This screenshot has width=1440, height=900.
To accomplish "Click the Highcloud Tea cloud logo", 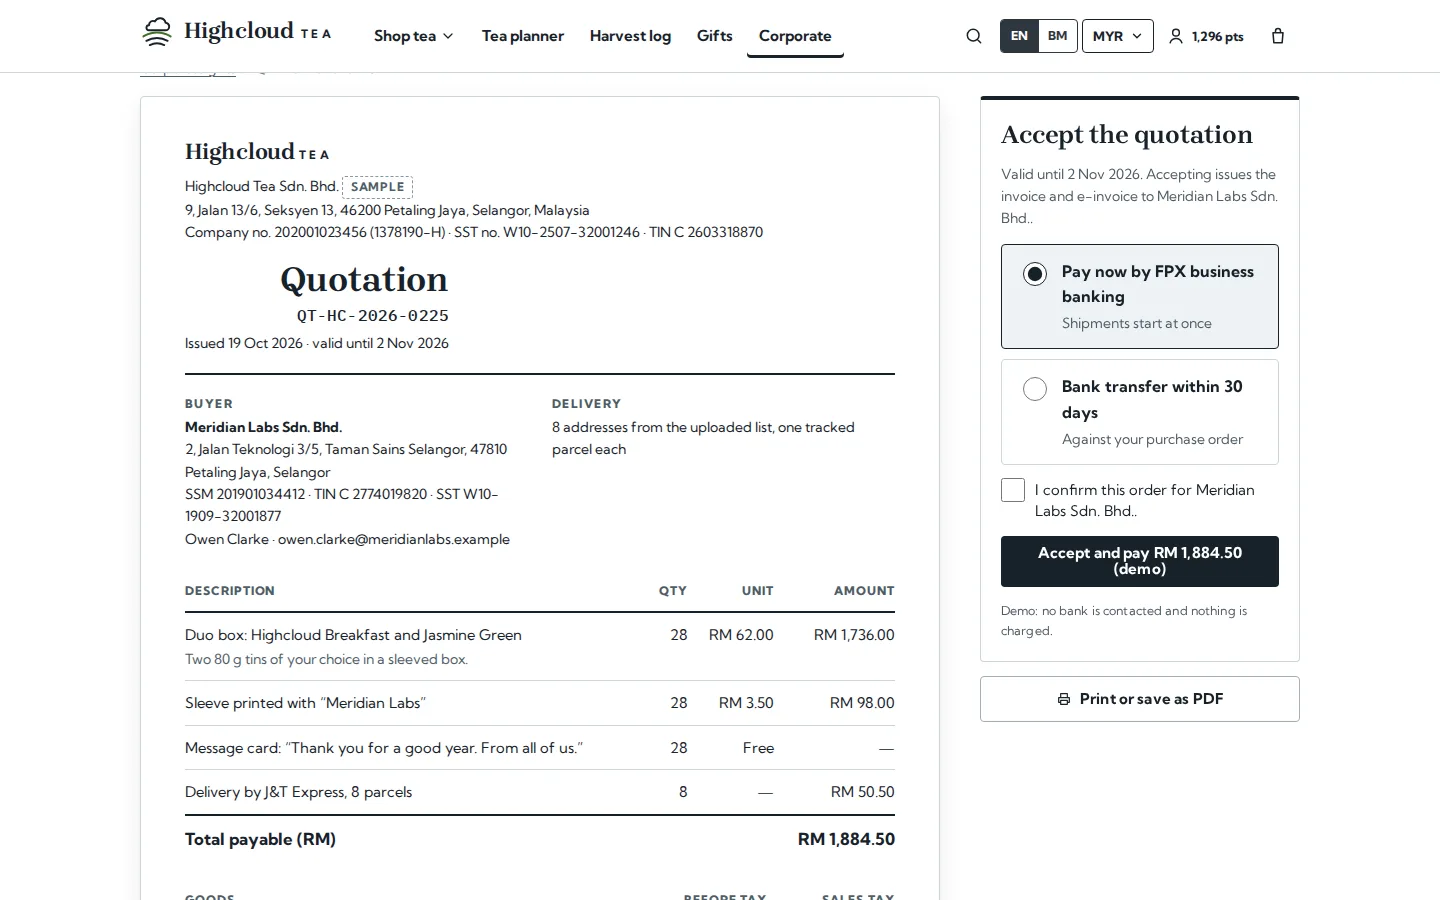I will click(157, 32).
